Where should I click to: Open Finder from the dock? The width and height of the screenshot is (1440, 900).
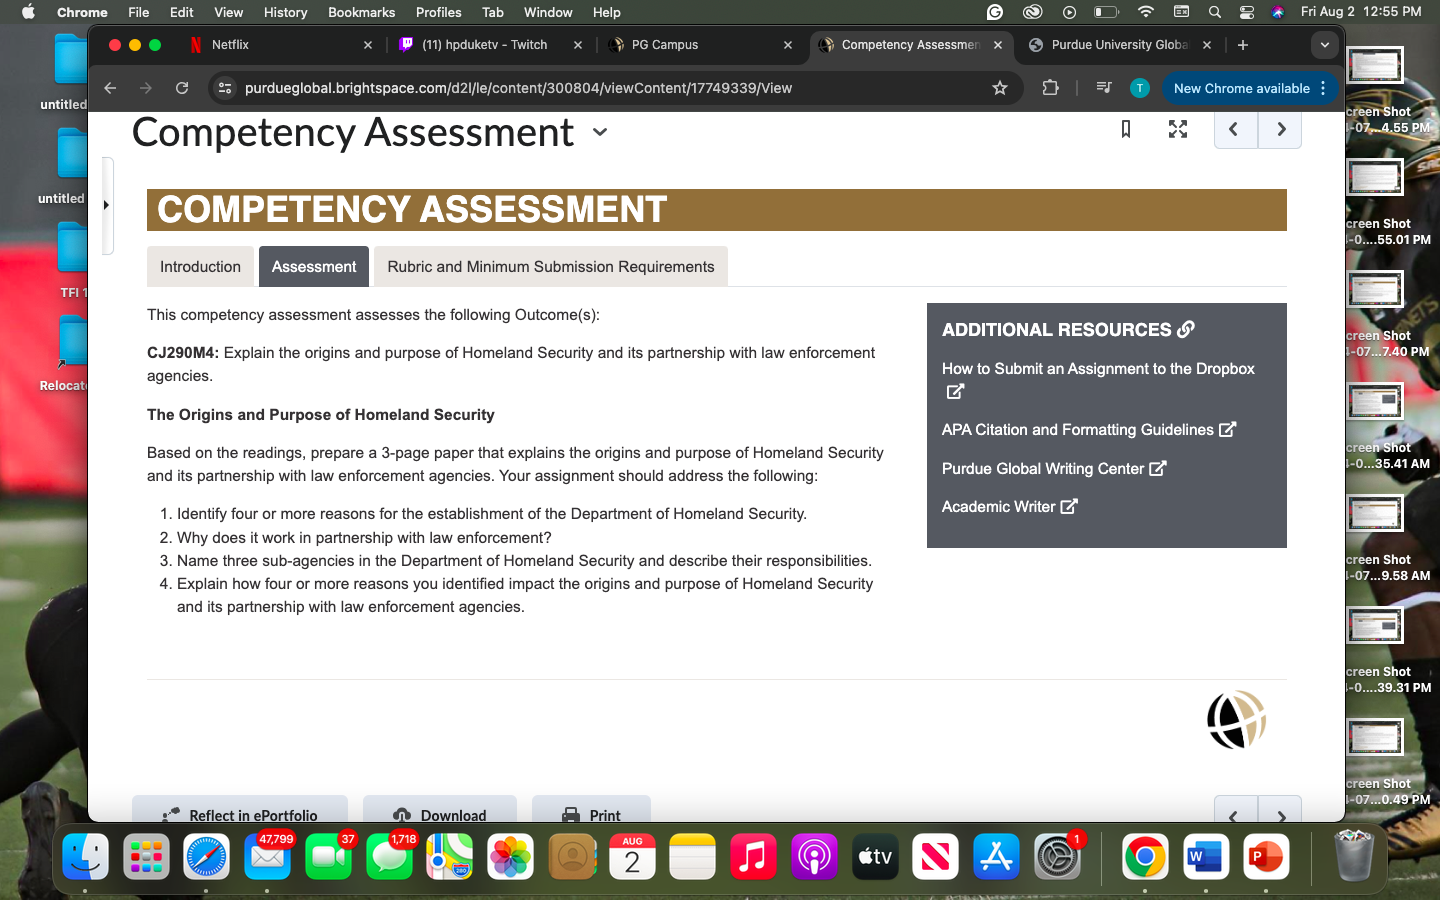click(85, 857)
